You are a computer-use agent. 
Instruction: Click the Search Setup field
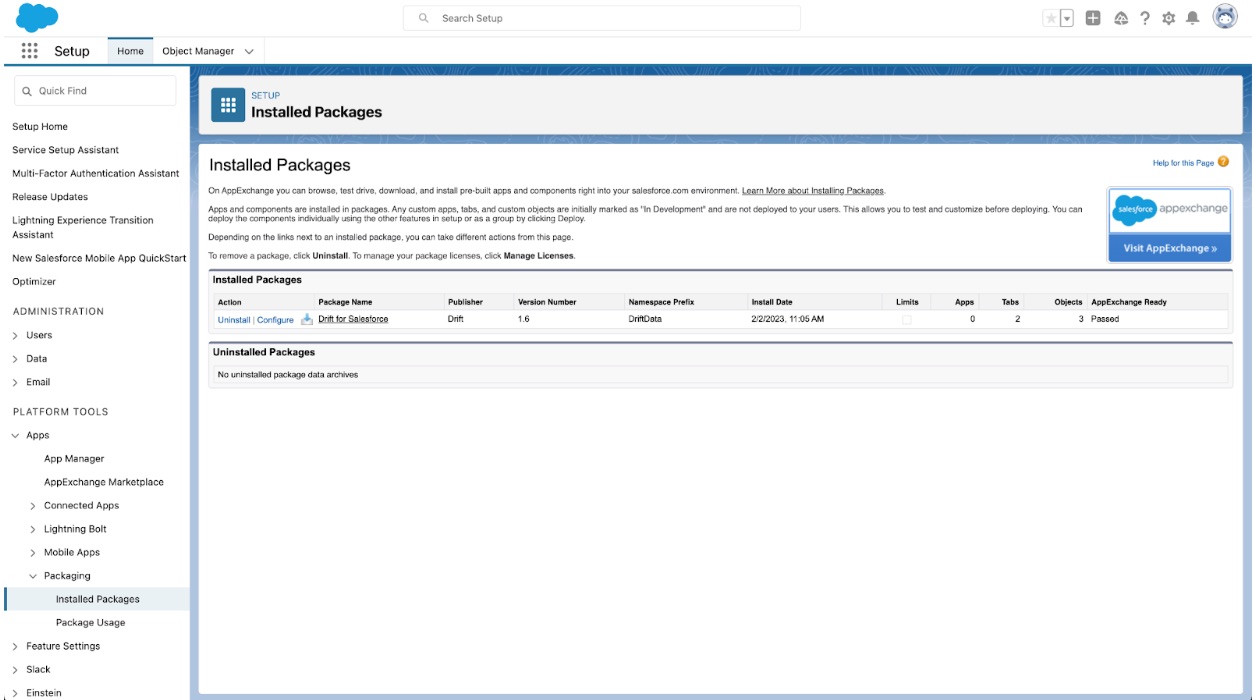click(602, 18)
